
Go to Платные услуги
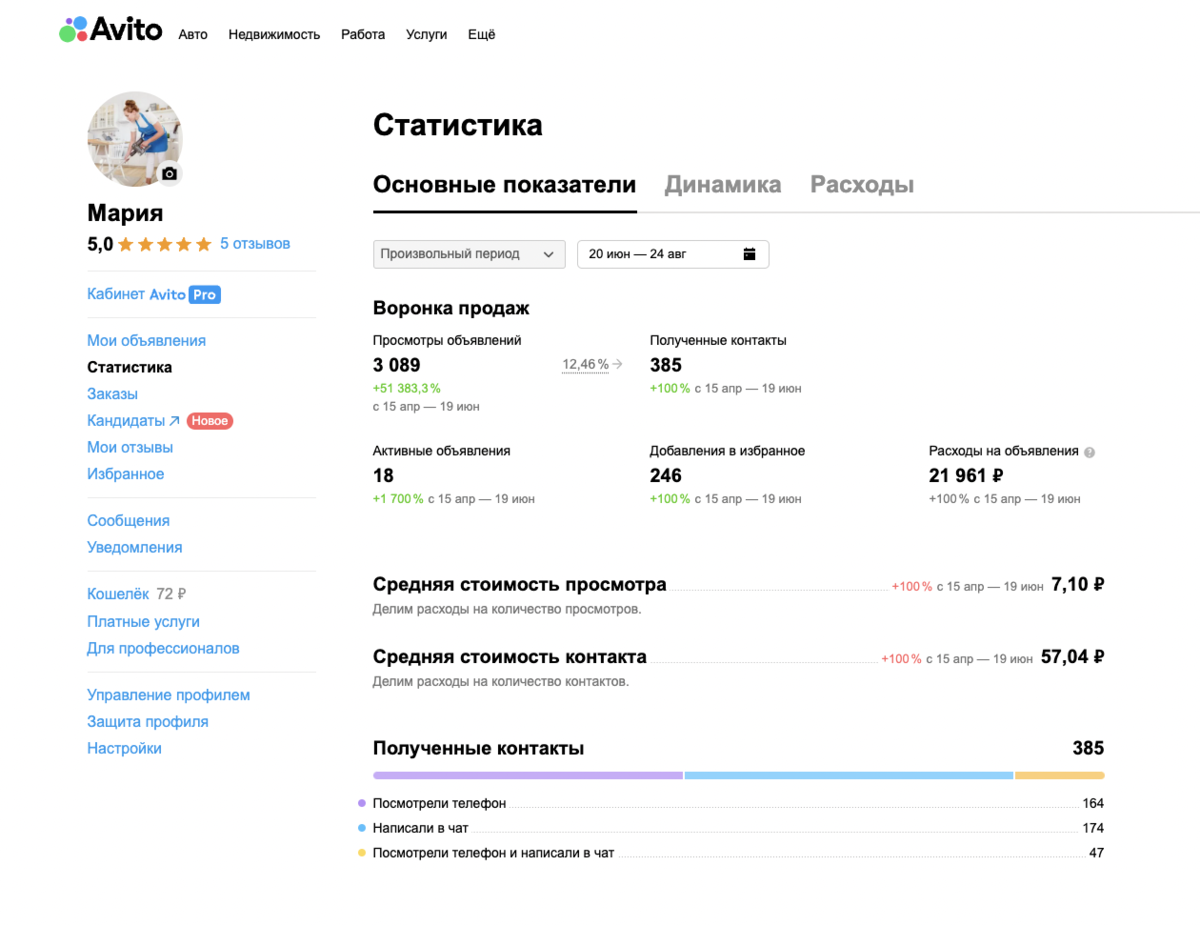pyautogui.click(x=143, y=621)
